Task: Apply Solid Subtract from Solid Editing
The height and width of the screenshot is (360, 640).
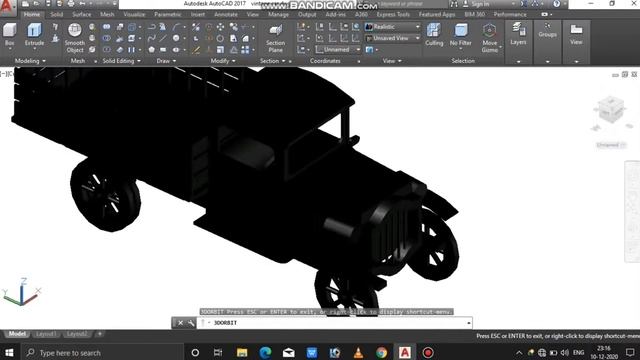Action: 107,38
